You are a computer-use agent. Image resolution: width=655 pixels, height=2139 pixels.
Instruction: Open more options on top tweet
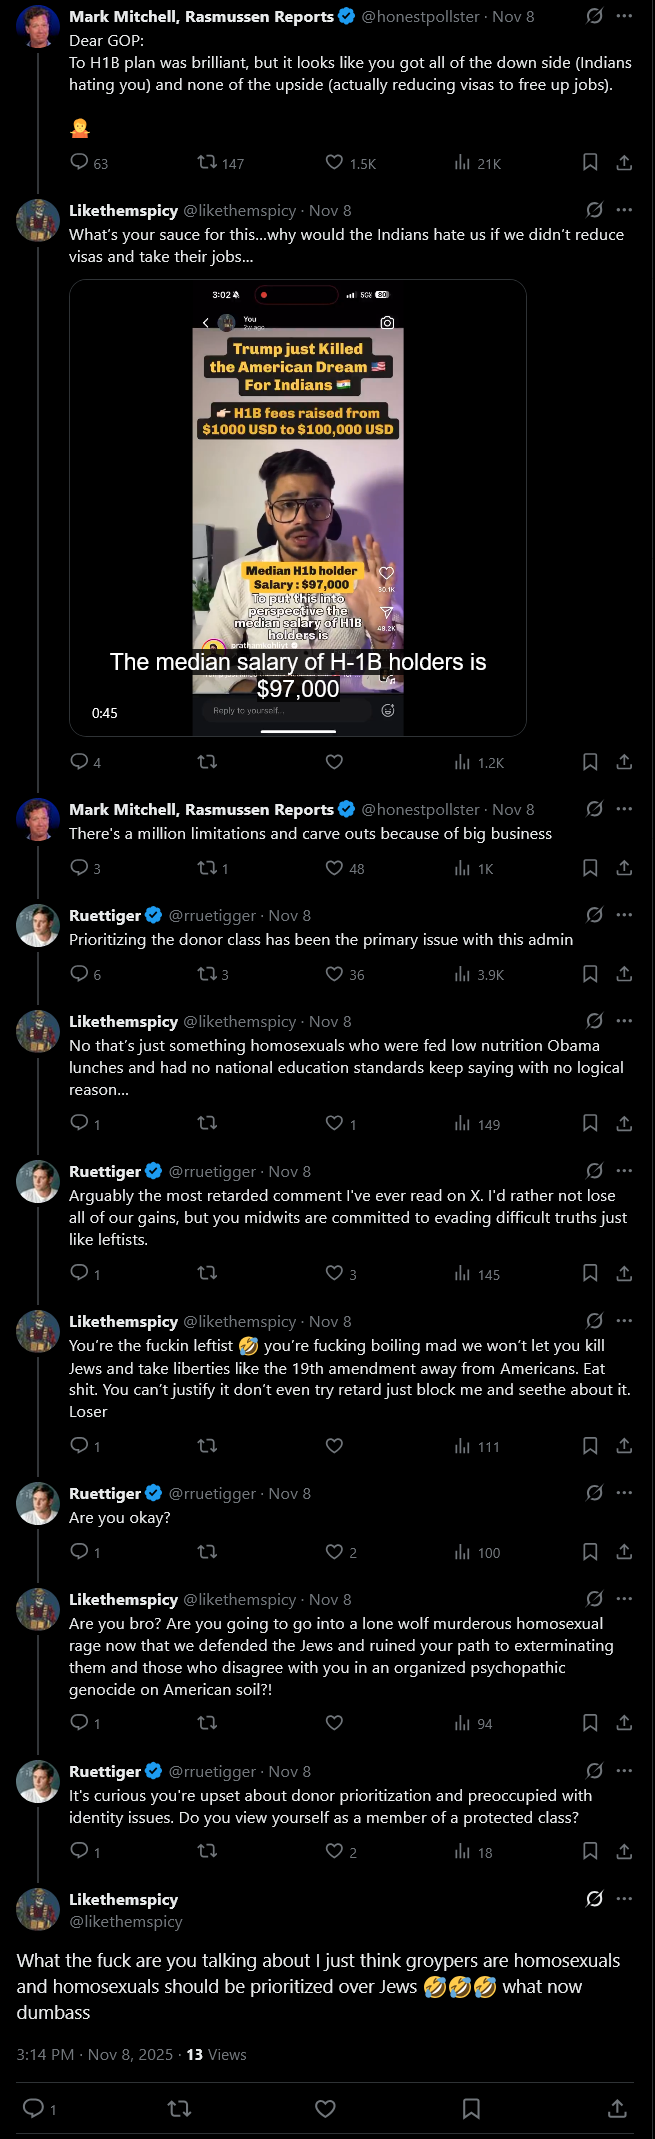tap(624, 16)
